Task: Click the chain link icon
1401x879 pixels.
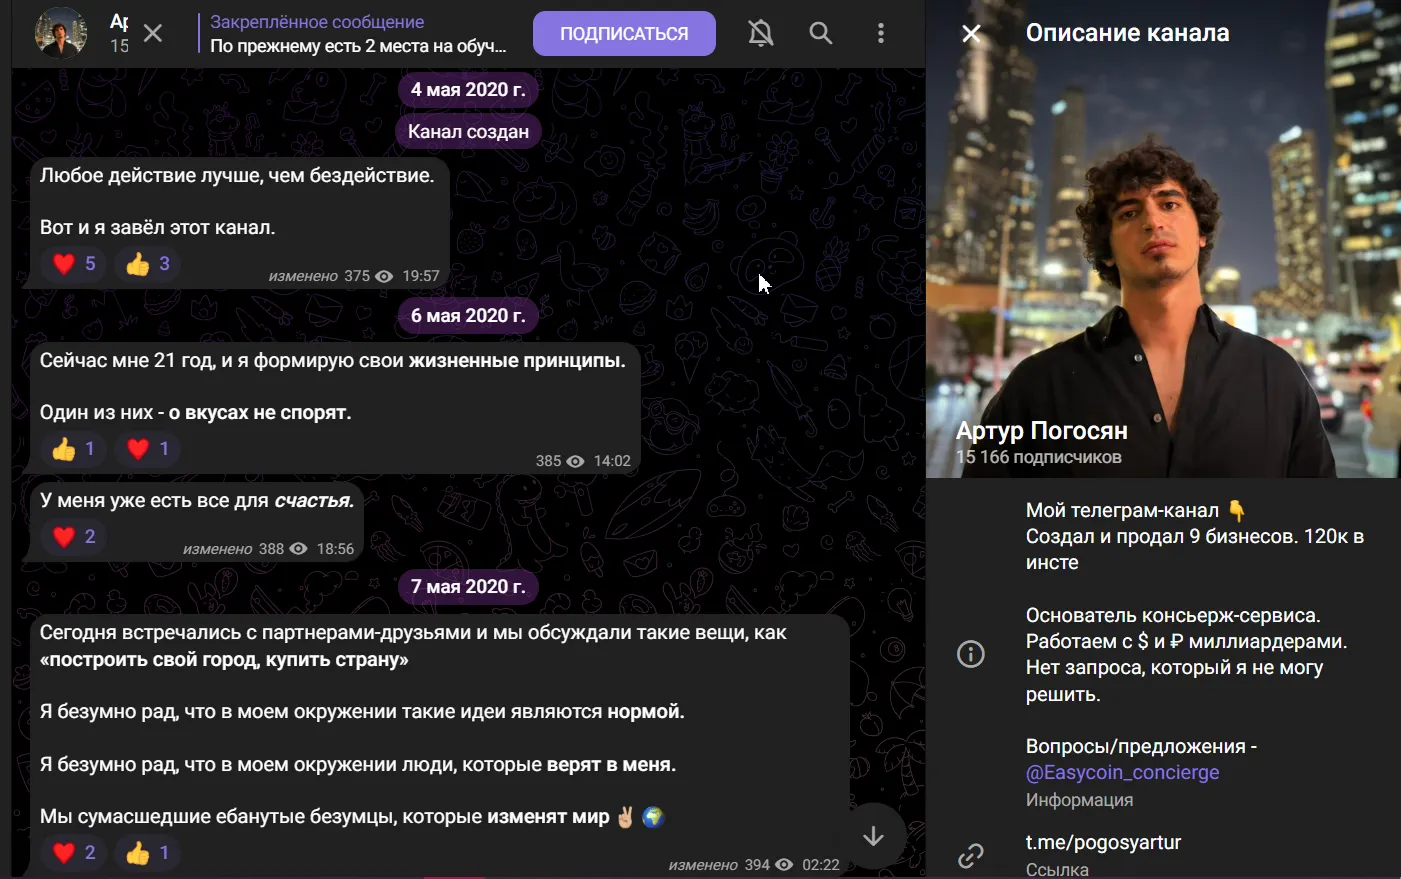Action: click(971, 856)
